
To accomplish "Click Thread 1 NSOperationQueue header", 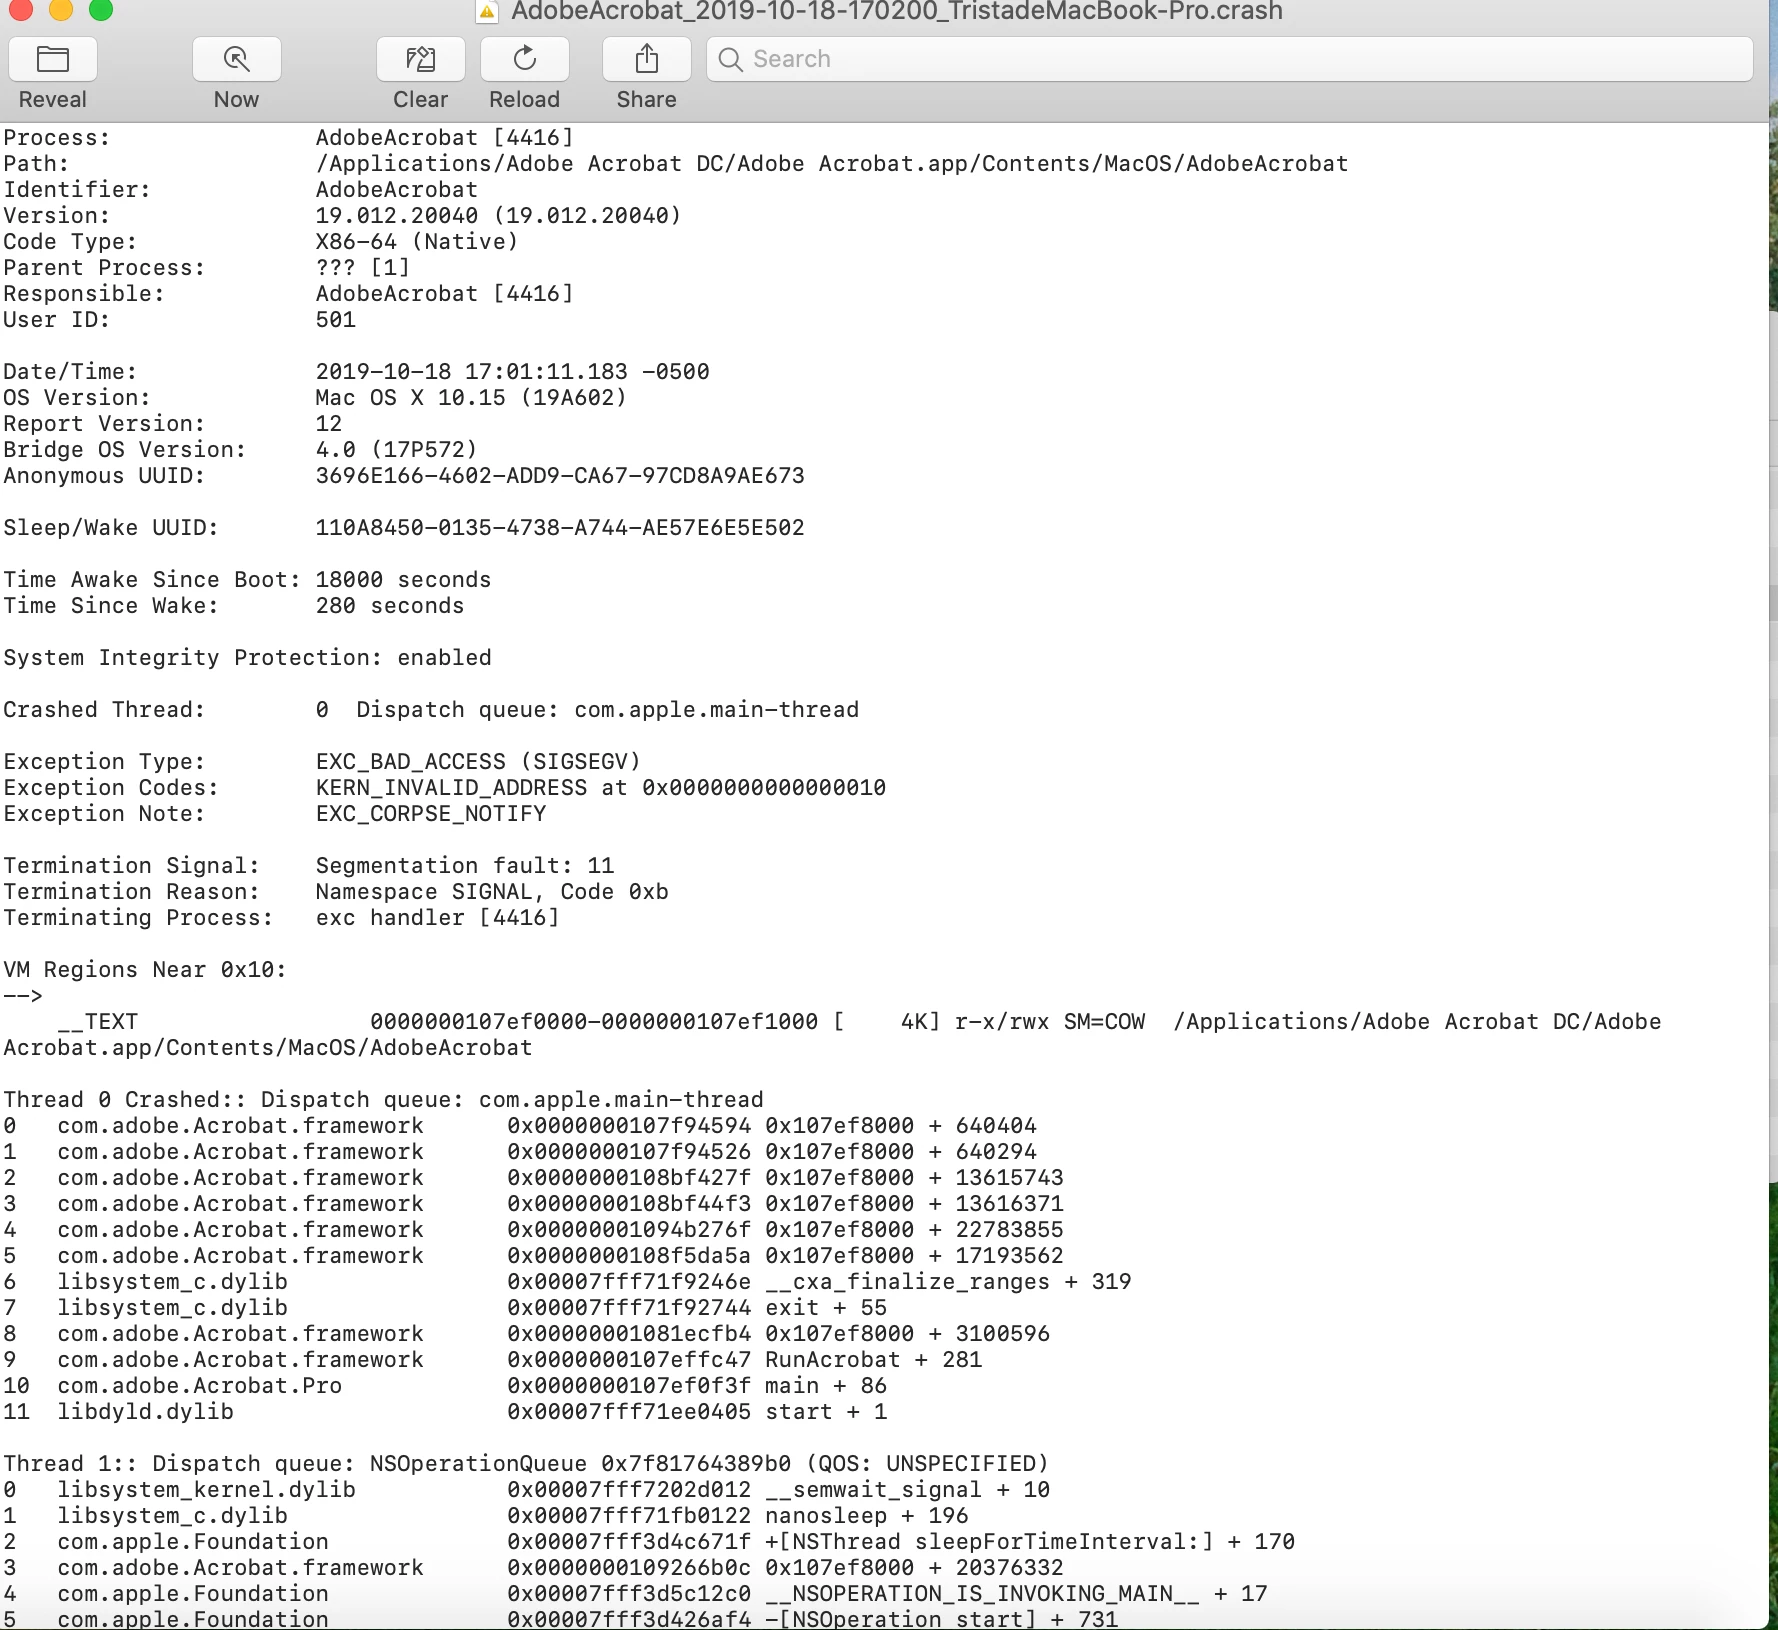I will (526, 1464).
